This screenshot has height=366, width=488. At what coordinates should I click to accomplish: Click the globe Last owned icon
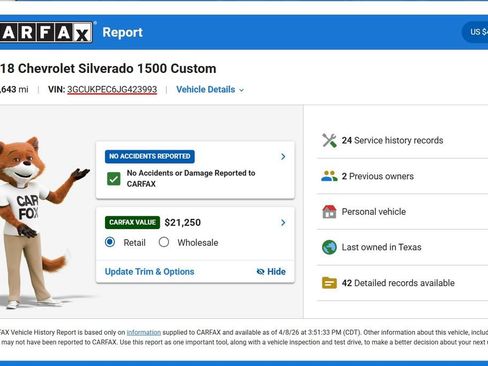[x=329, y=247]
